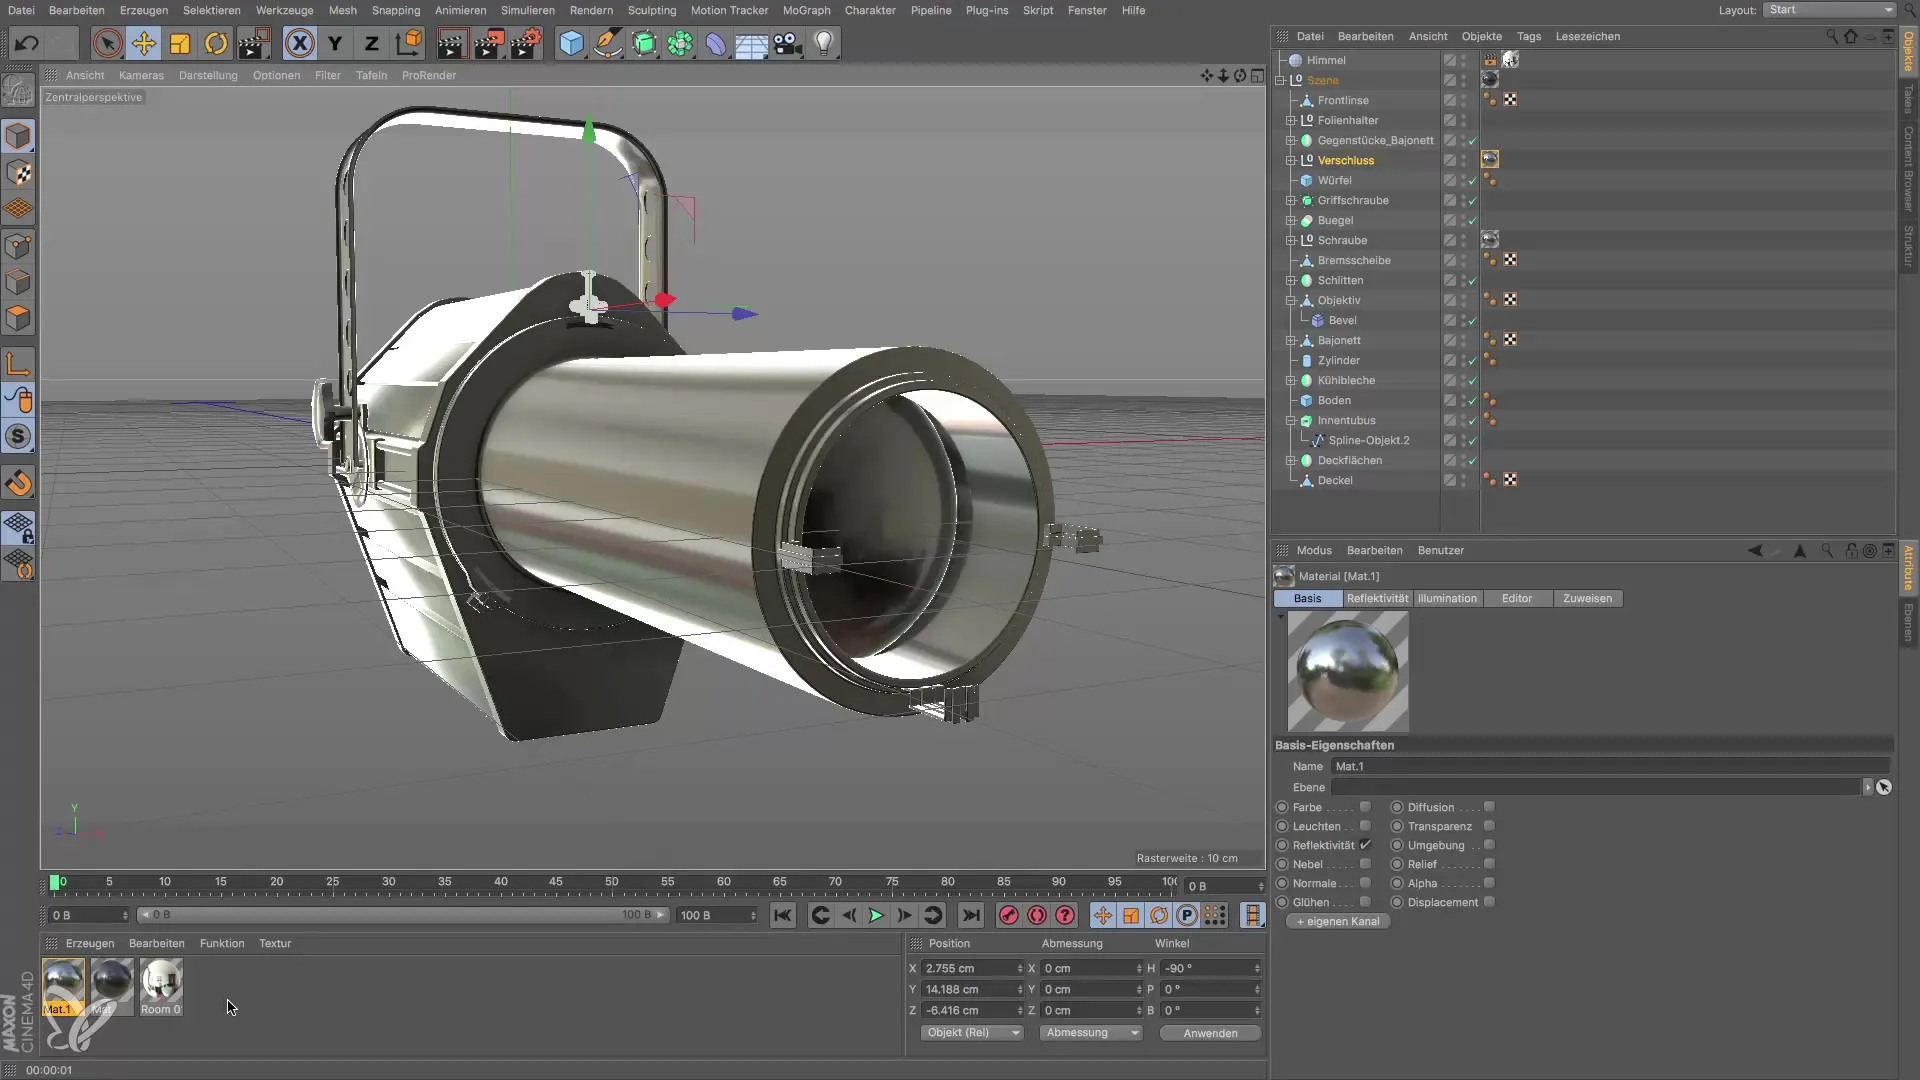Screen dimensions: 1920x1080
Task: Click the camera object icon
Action: pyautogui.click(x=787, y=43)
